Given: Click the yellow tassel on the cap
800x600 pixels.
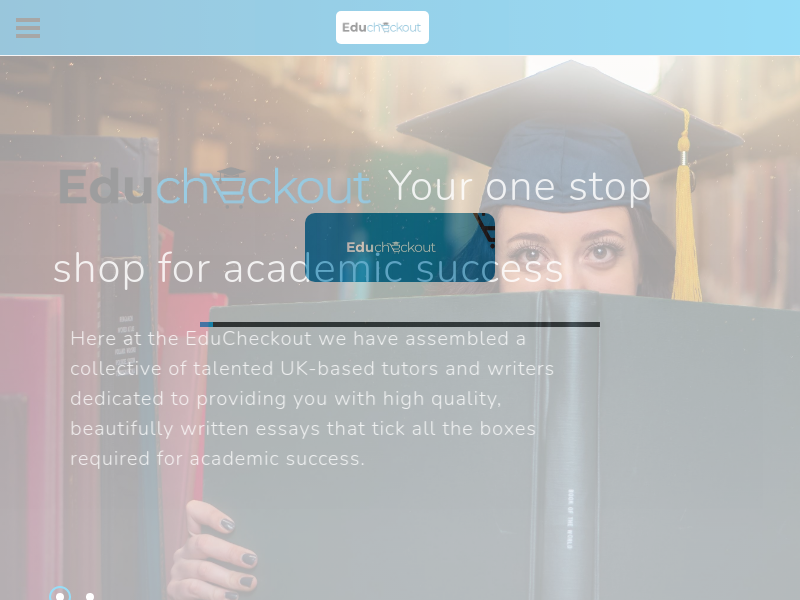Looking at the screenshot, I should coord(686,214).
